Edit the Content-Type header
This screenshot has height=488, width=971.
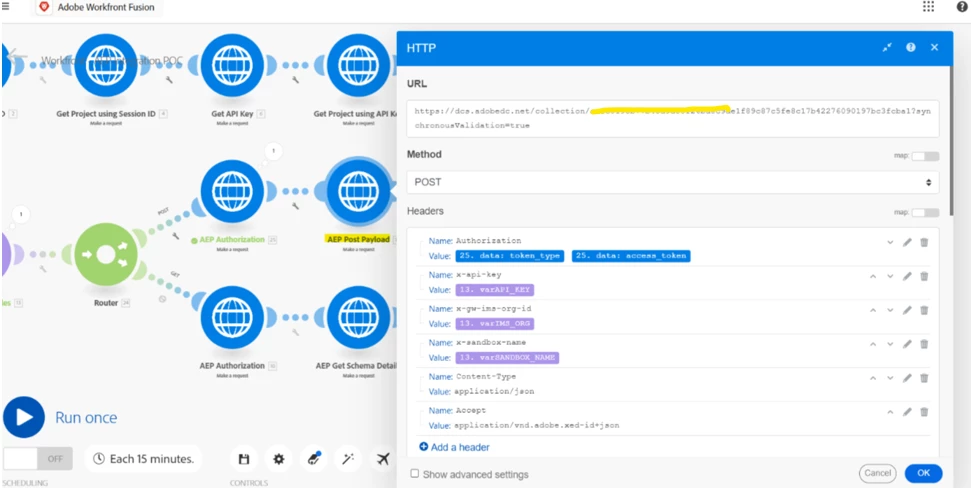coord(907,378)
